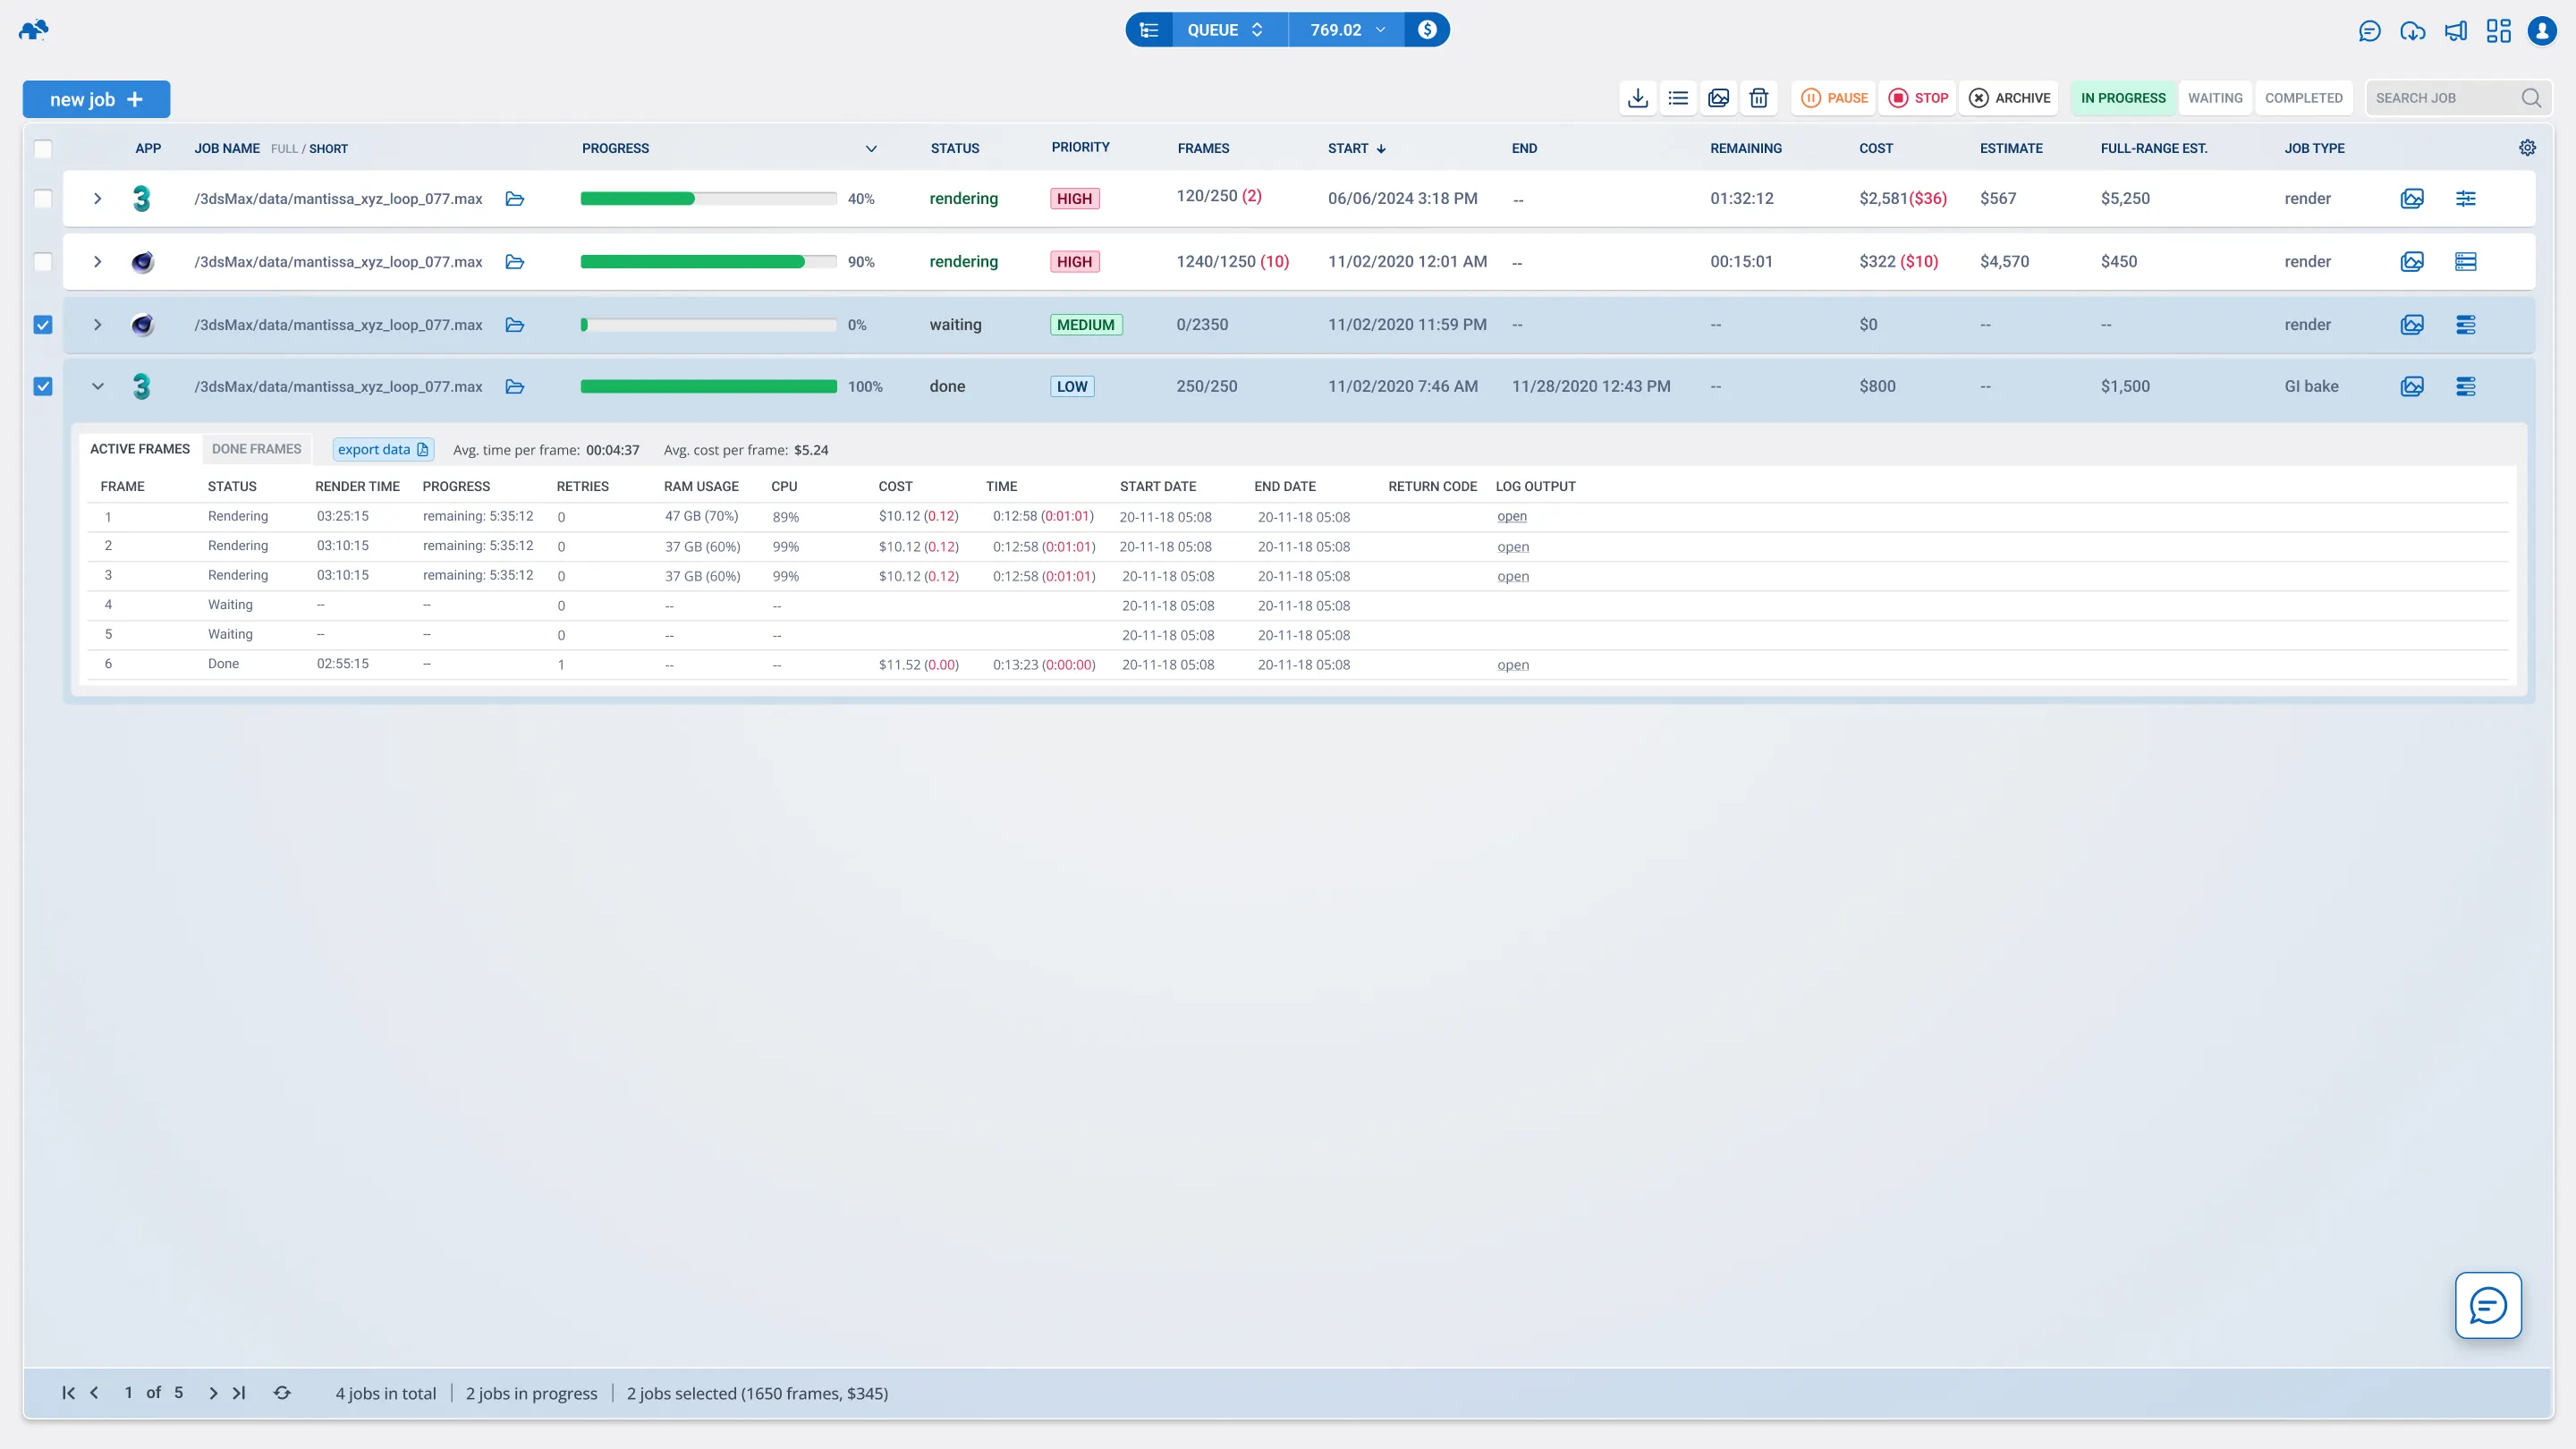Open the user profile avatar icon

pyautogui.click(x=2541, y=31)
